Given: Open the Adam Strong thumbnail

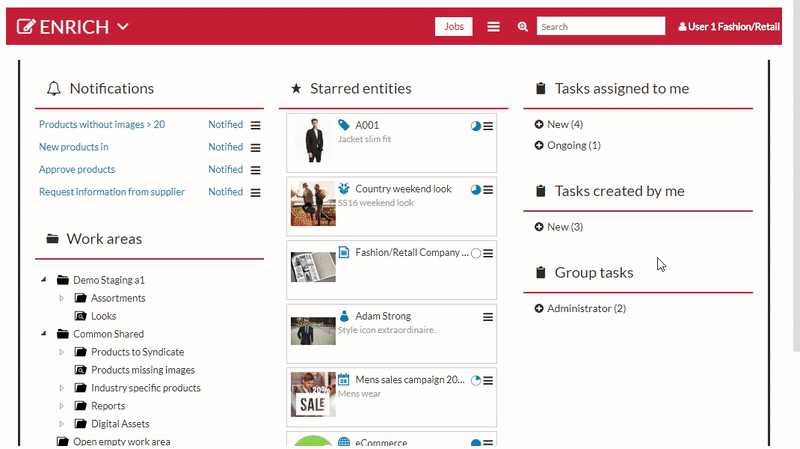Looking at the screenshot, I should [313, 331].
